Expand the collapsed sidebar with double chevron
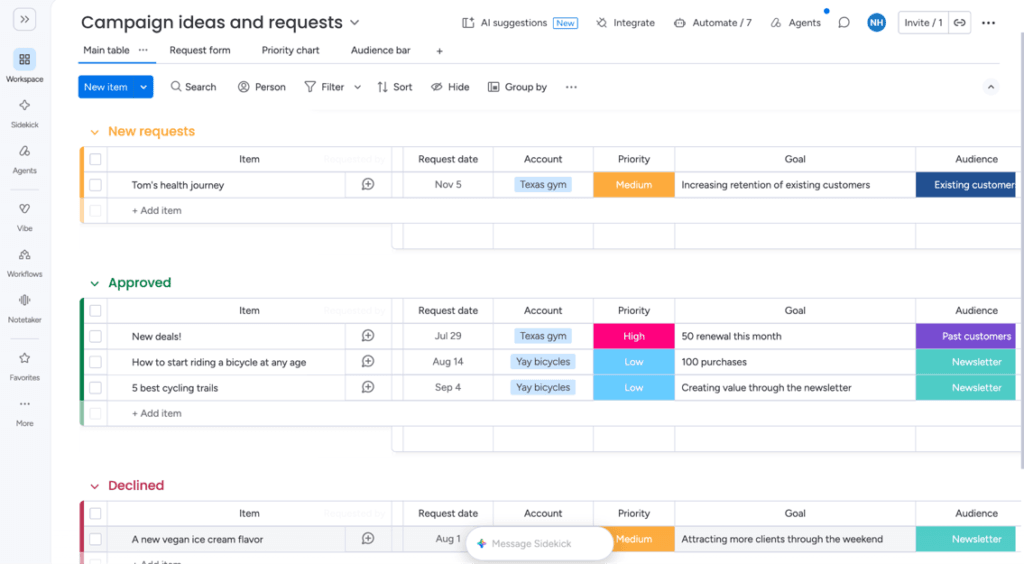1024x564 pixels. pos(24,20)
